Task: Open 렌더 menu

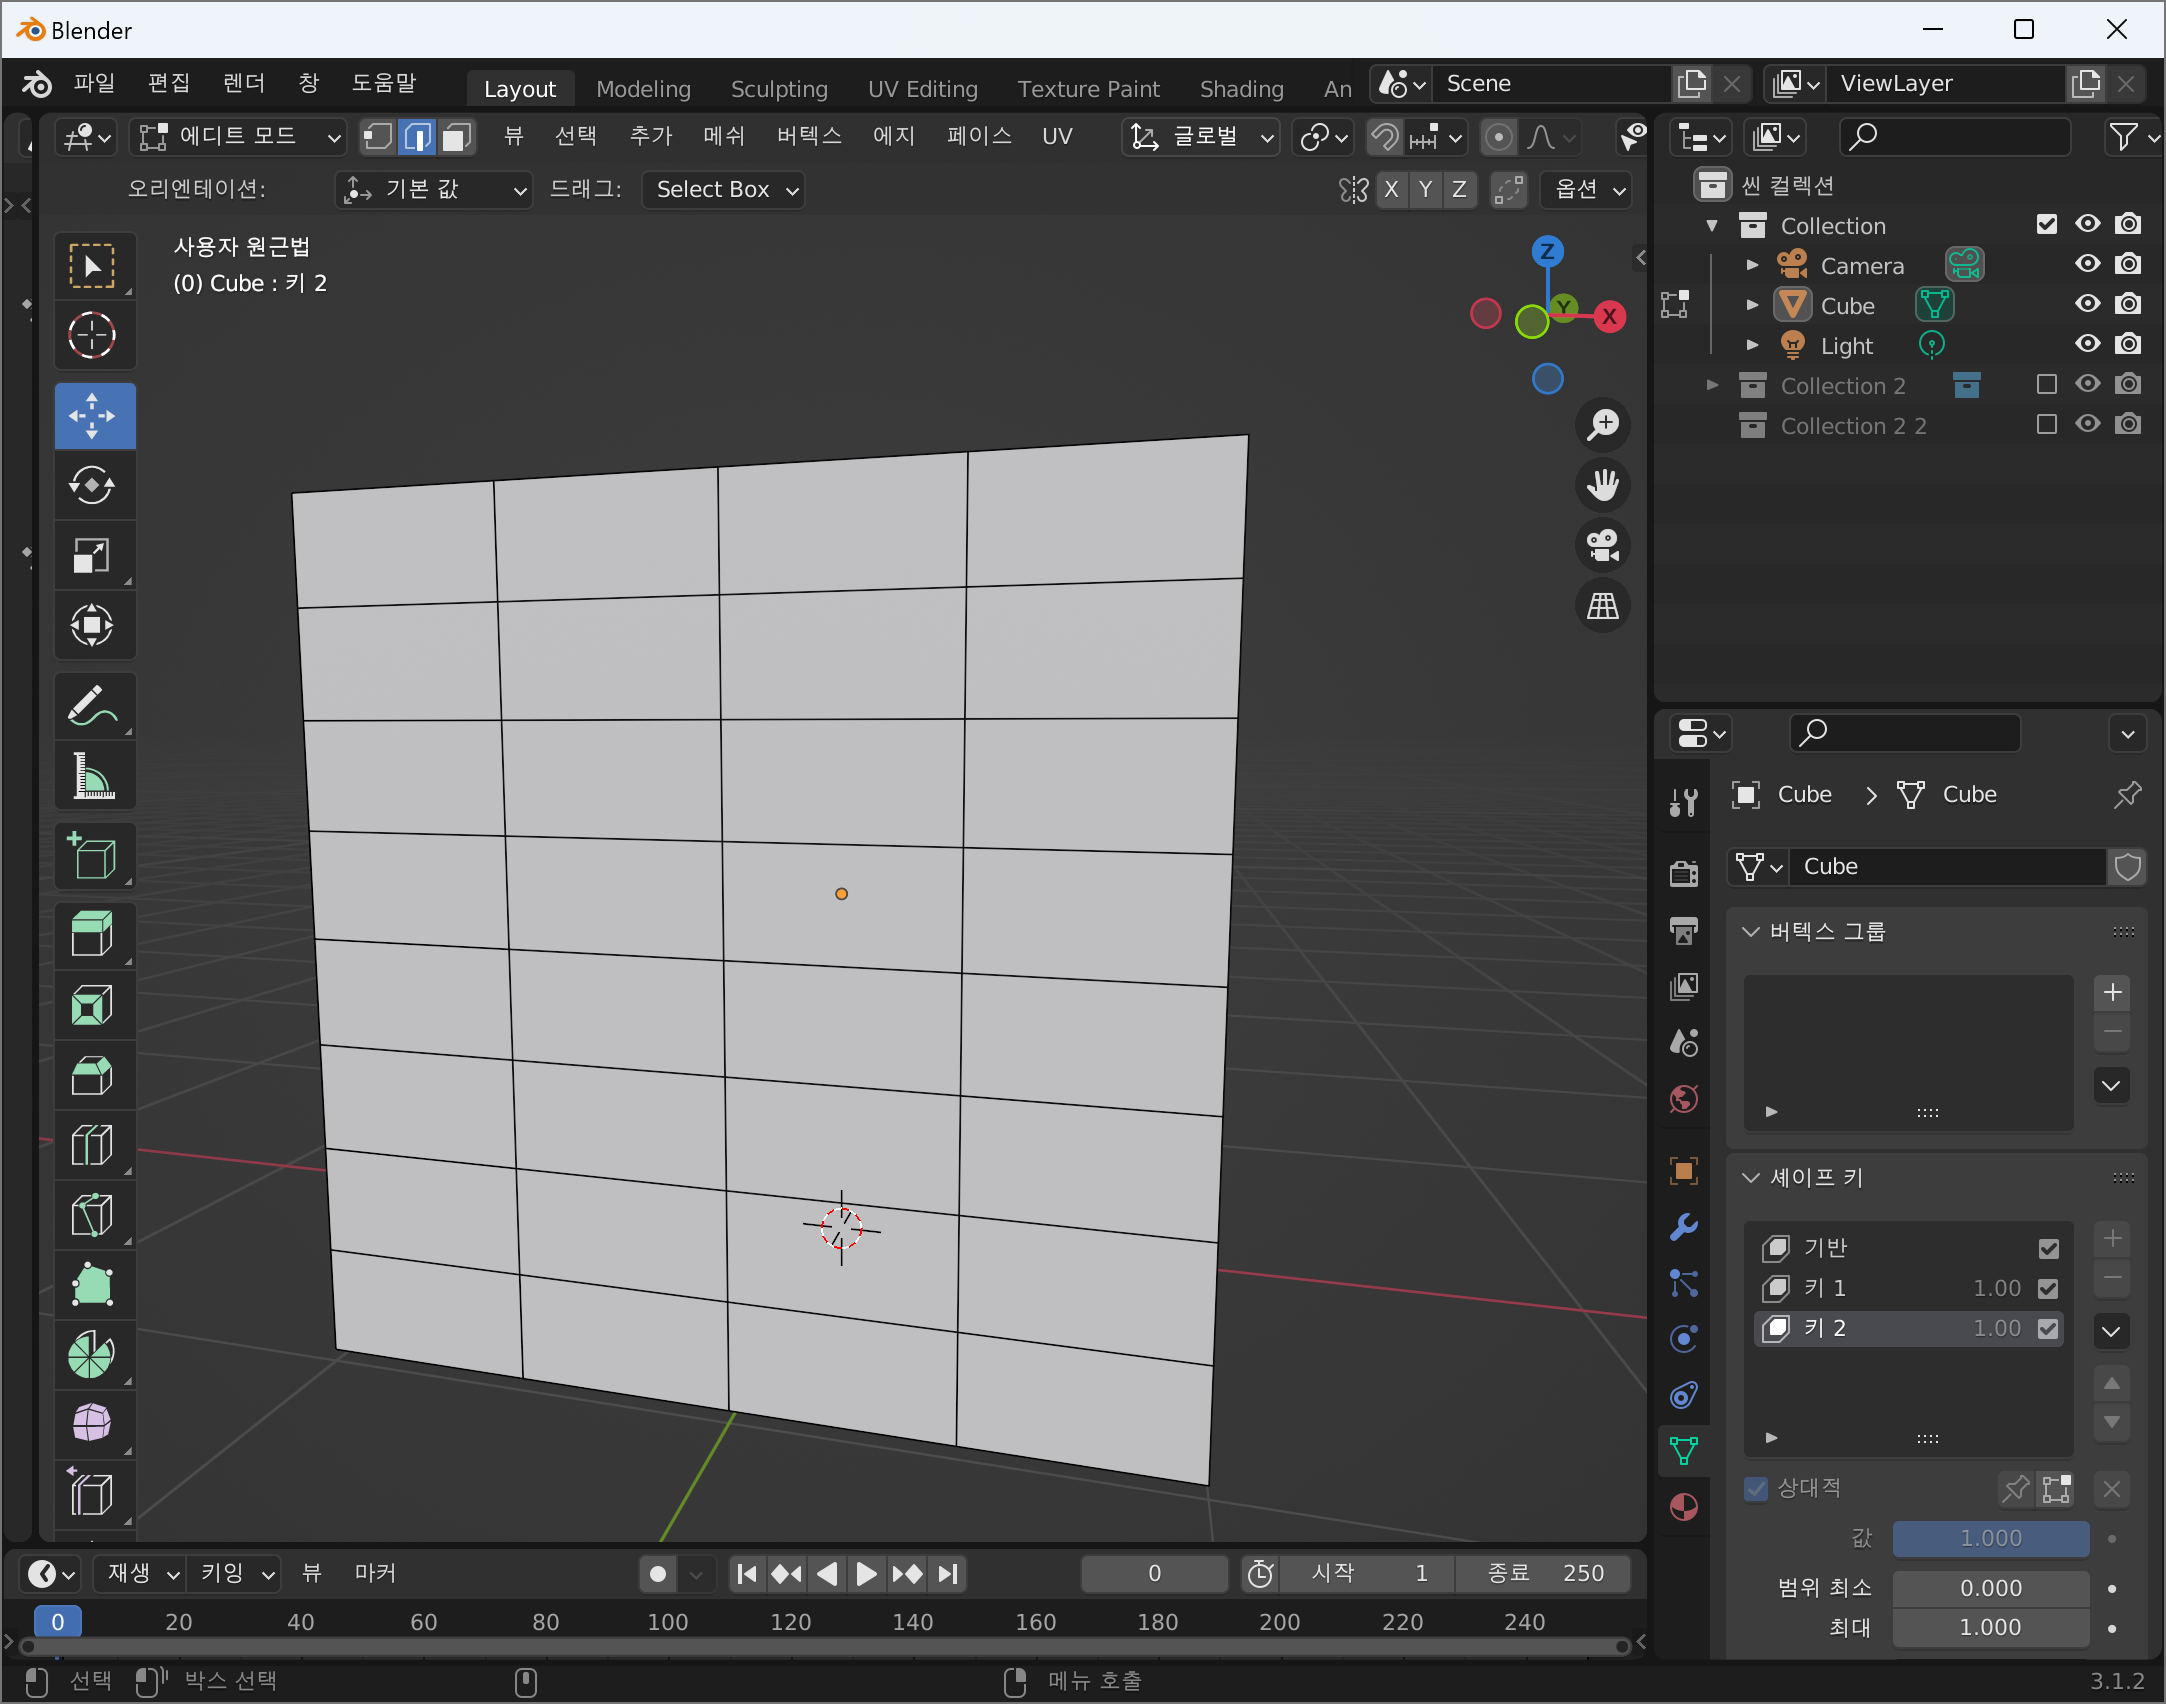Action: 244,83
